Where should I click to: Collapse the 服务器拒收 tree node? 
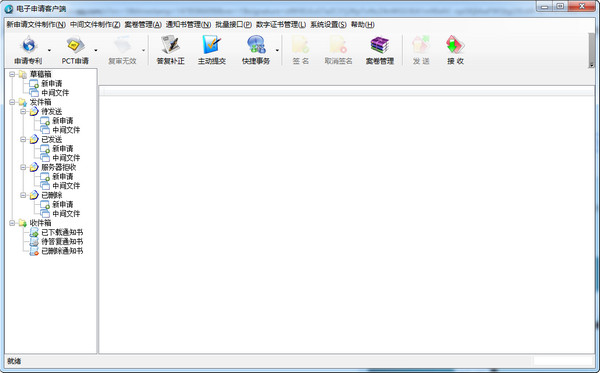click(23, 167)
